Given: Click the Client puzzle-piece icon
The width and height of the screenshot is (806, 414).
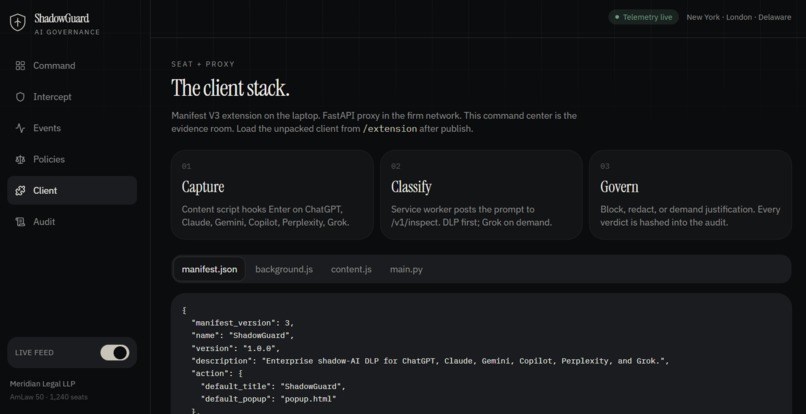Looking at the screenshot, I should pos(20,190).
